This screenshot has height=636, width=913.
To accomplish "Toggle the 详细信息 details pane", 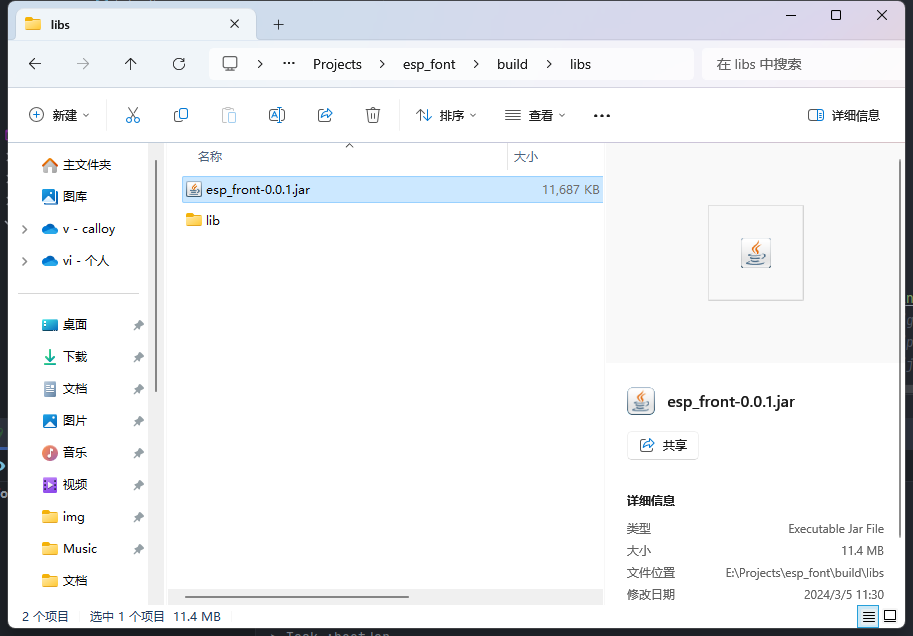I will 844,115.
